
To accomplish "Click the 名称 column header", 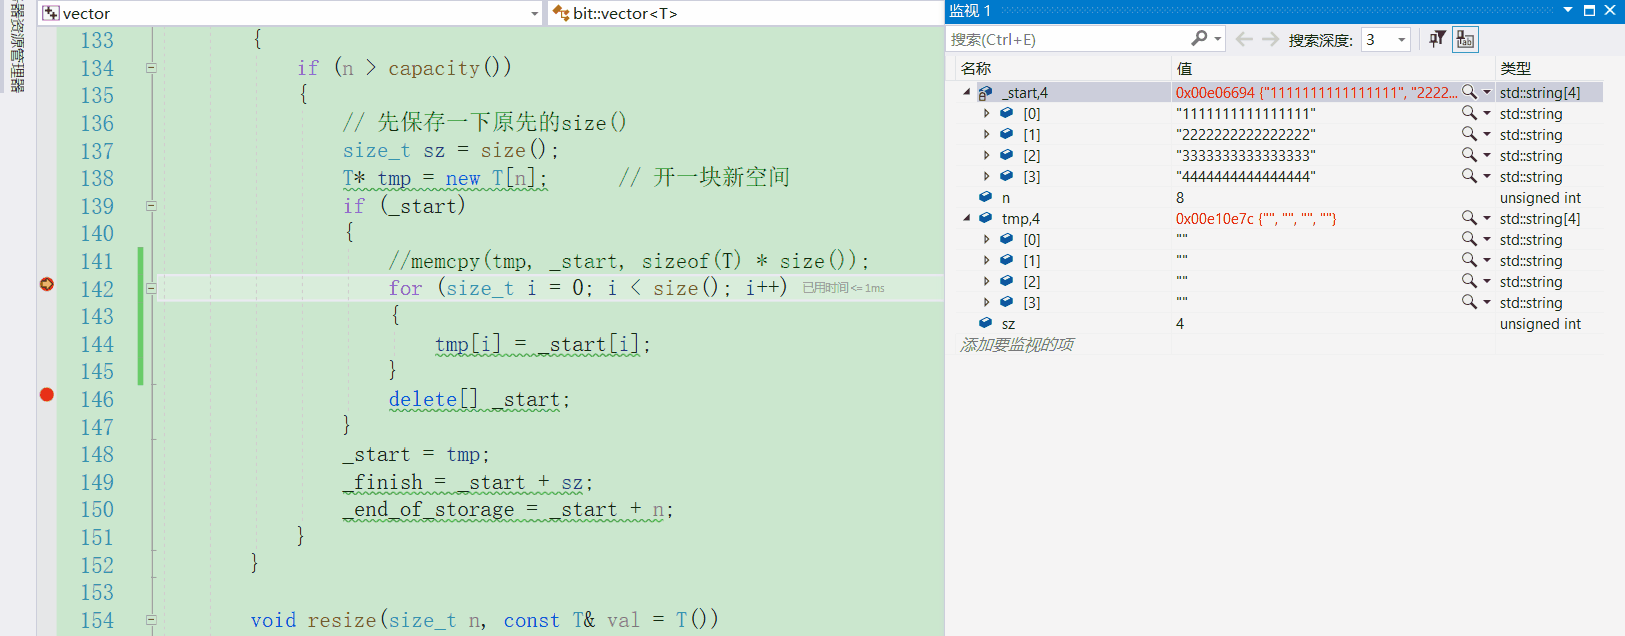I will 976,68.
